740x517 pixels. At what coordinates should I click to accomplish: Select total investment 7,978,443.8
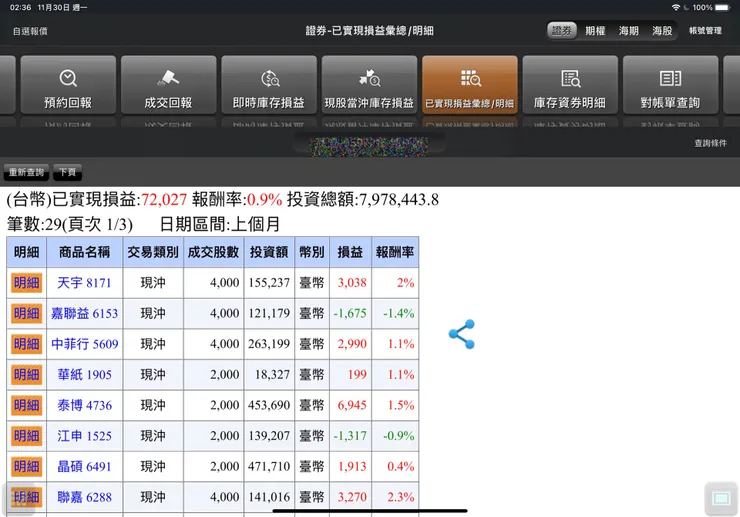[x=399, y=200]
